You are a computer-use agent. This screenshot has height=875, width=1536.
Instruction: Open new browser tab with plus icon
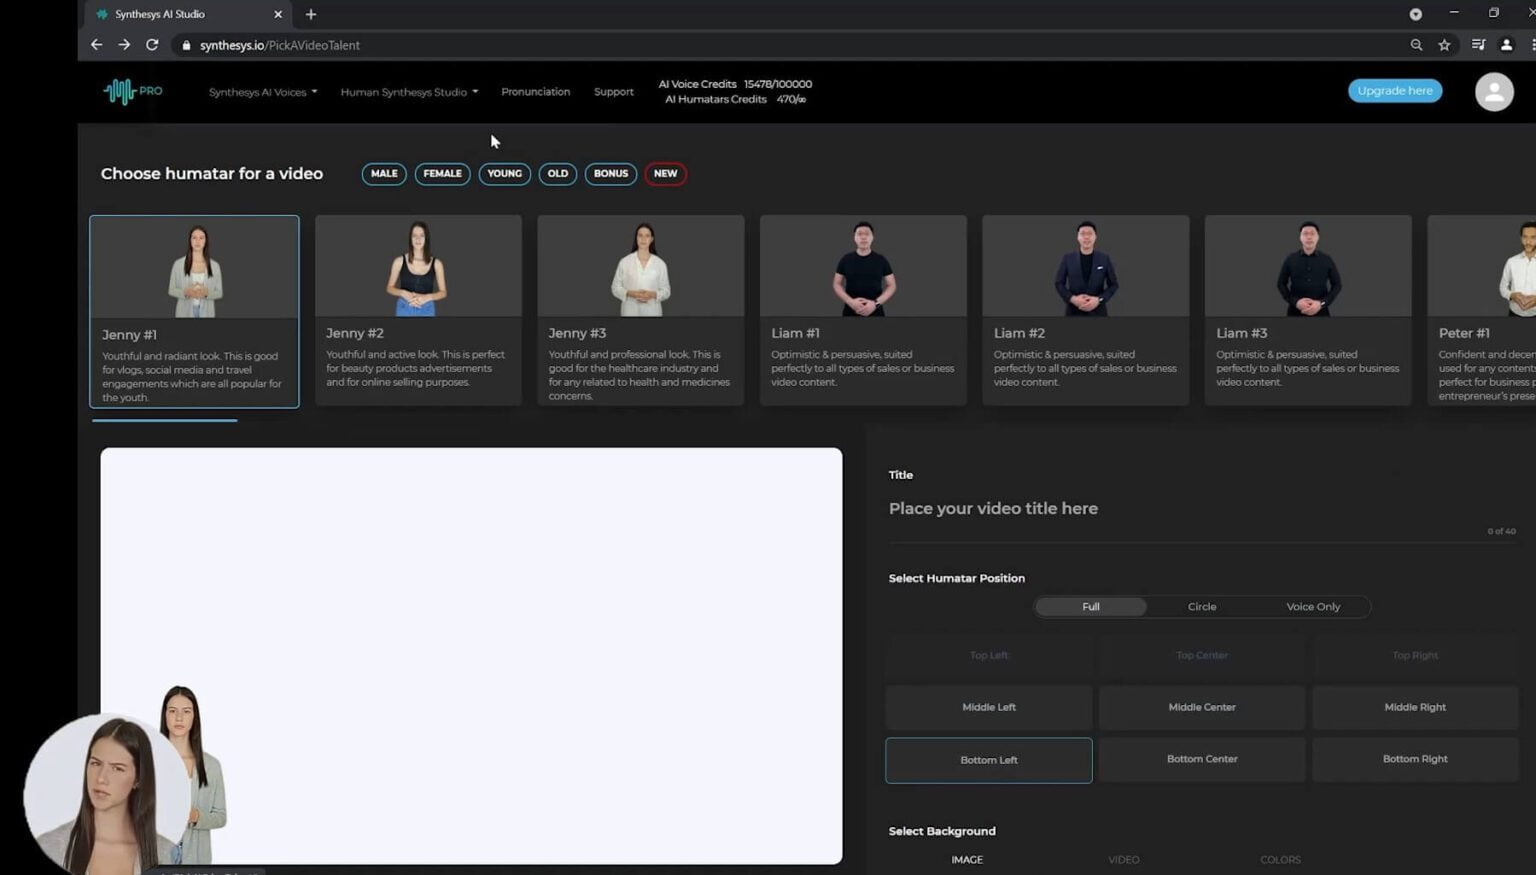(x=311, y=14)
